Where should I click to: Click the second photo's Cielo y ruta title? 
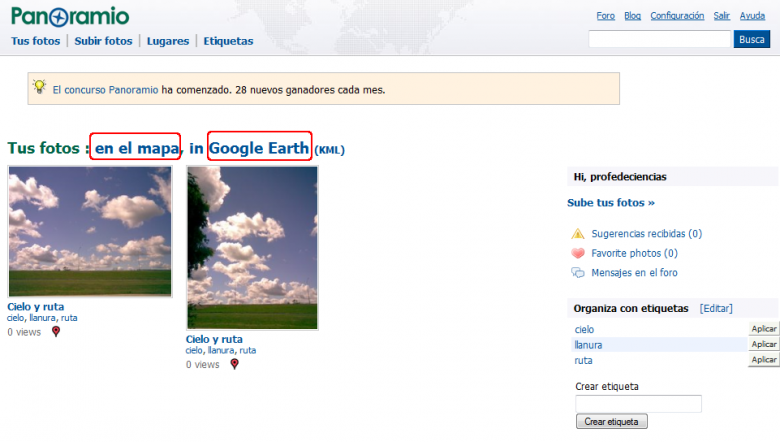[214, 339]
